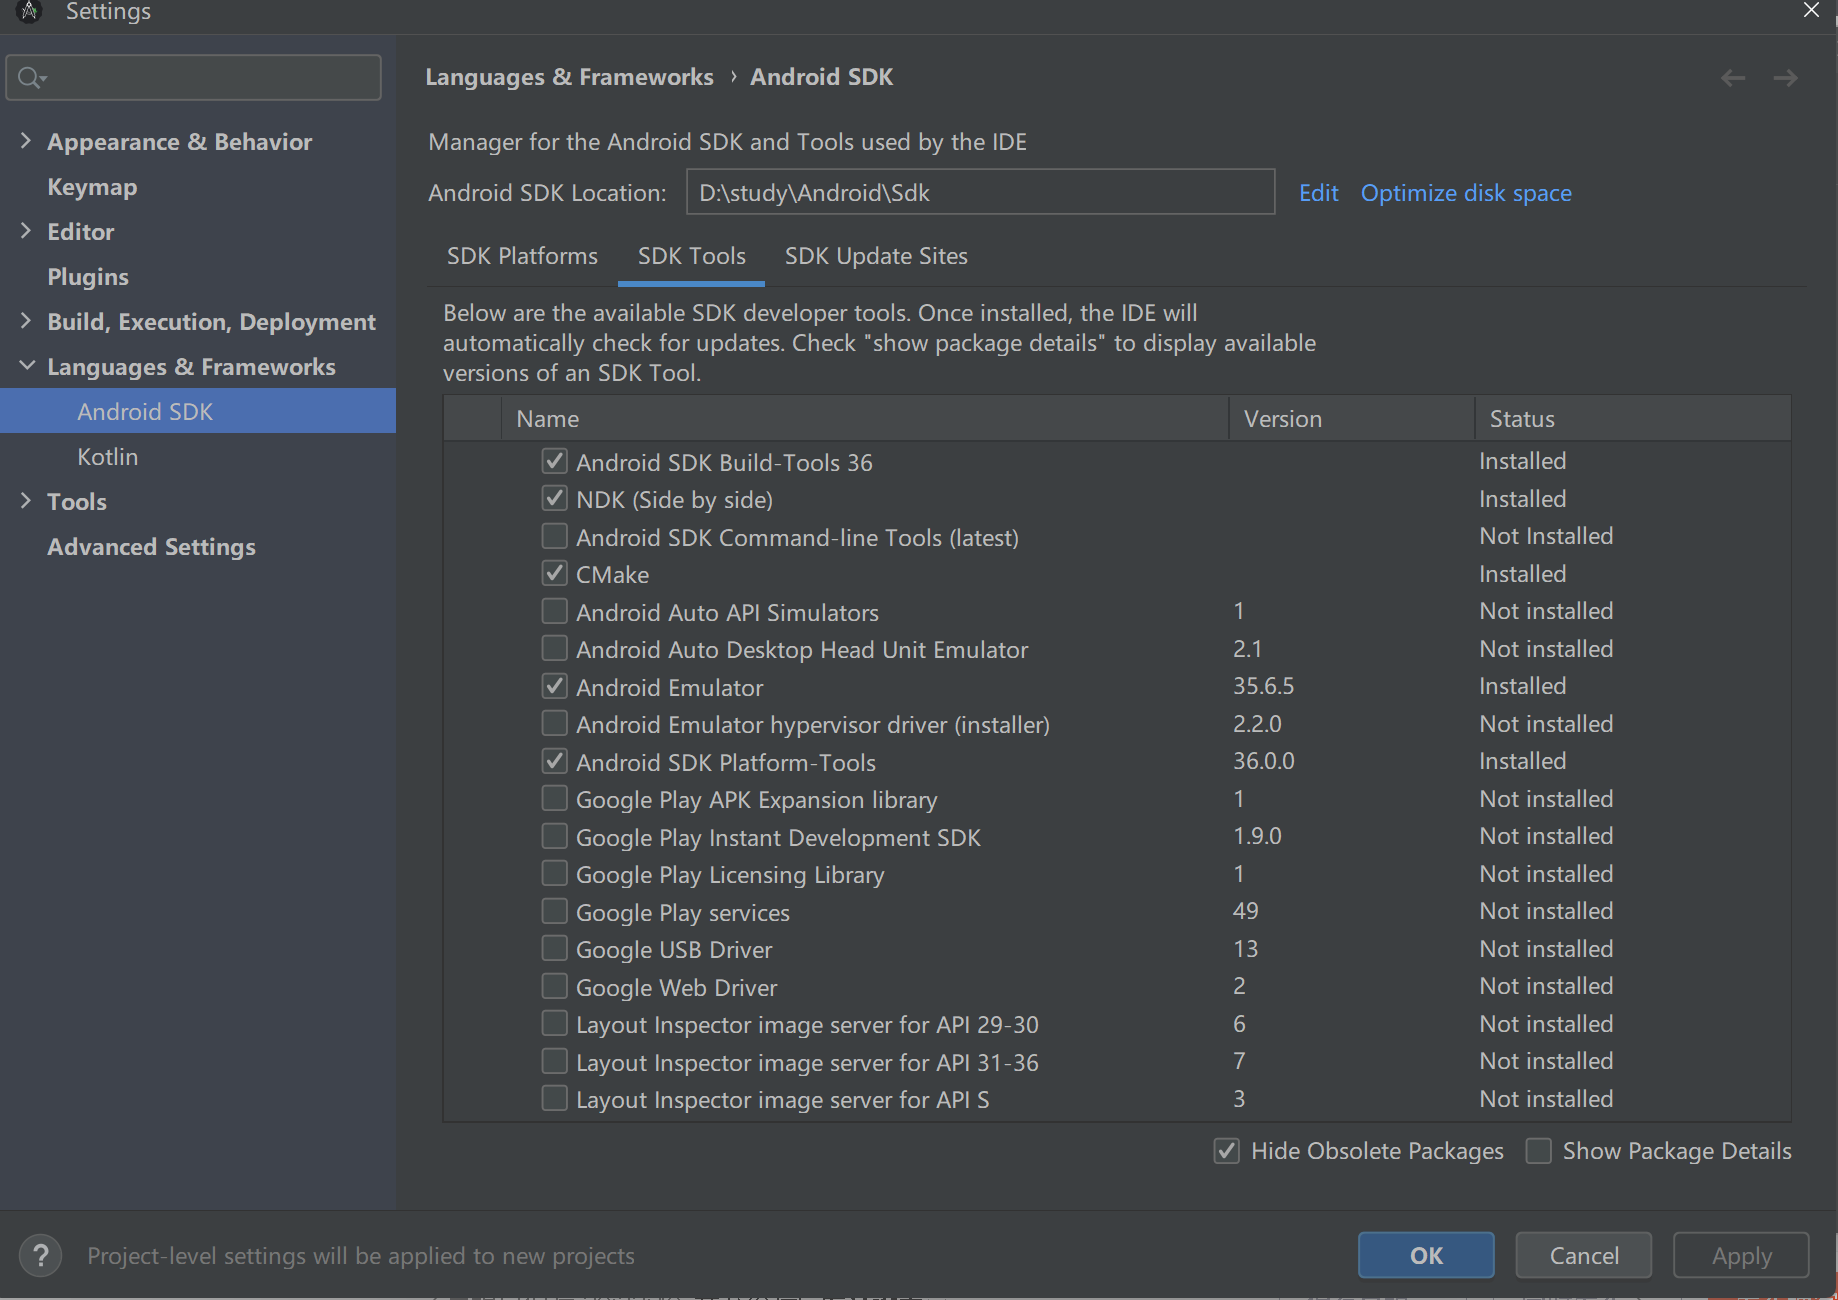Expand the Tools section
This screenshot has height=1300, width=1838.
[26, 501]
